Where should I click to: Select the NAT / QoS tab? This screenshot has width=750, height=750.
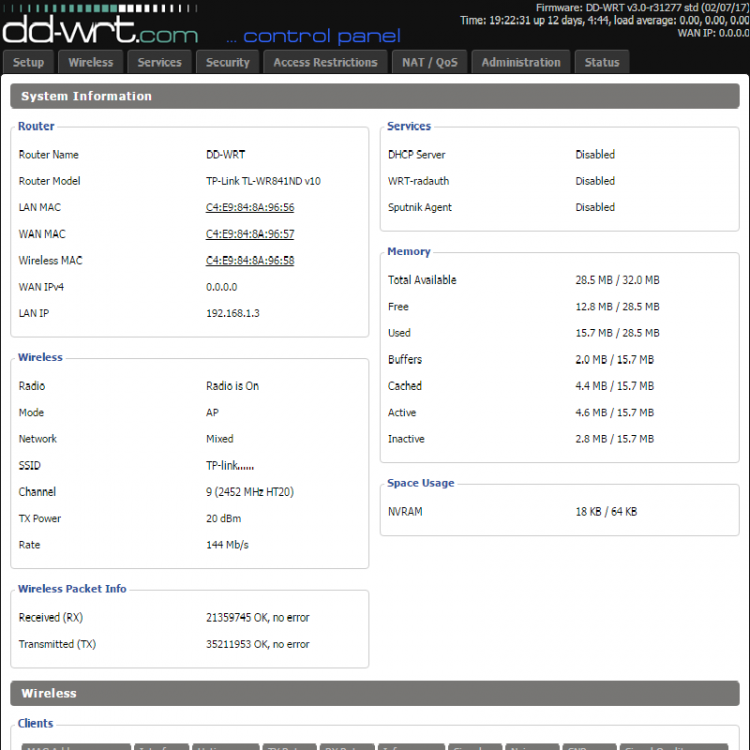point(430,62)
